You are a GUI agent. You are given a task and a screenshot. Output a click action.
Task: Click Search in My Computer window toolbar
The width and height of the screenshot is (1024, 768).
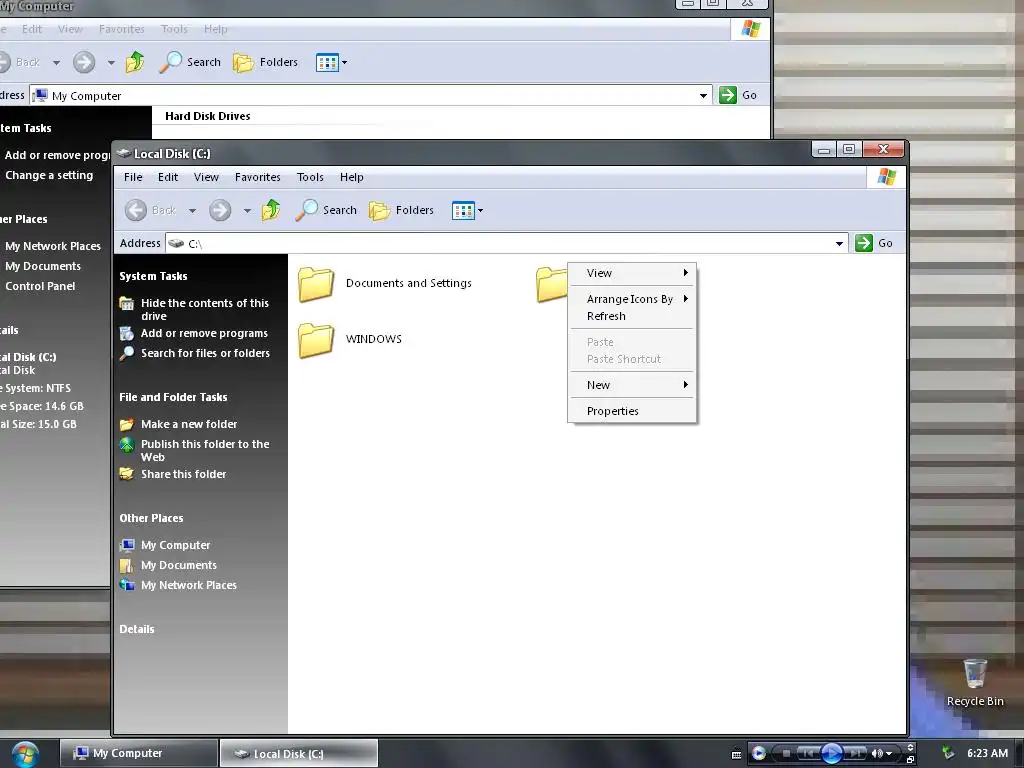190,63
